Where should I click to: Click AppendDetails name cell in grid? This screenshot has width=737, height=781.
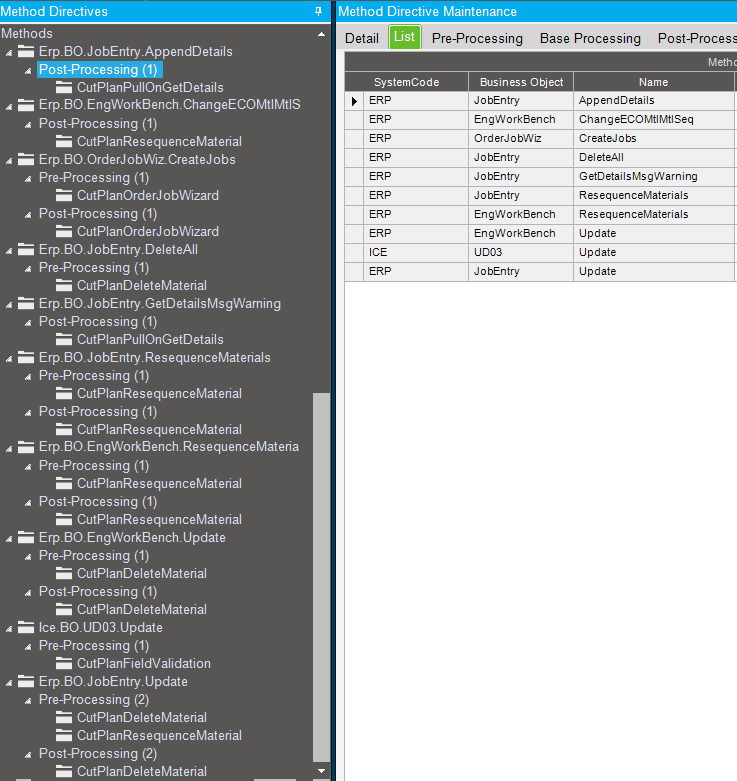pos(653,101)
